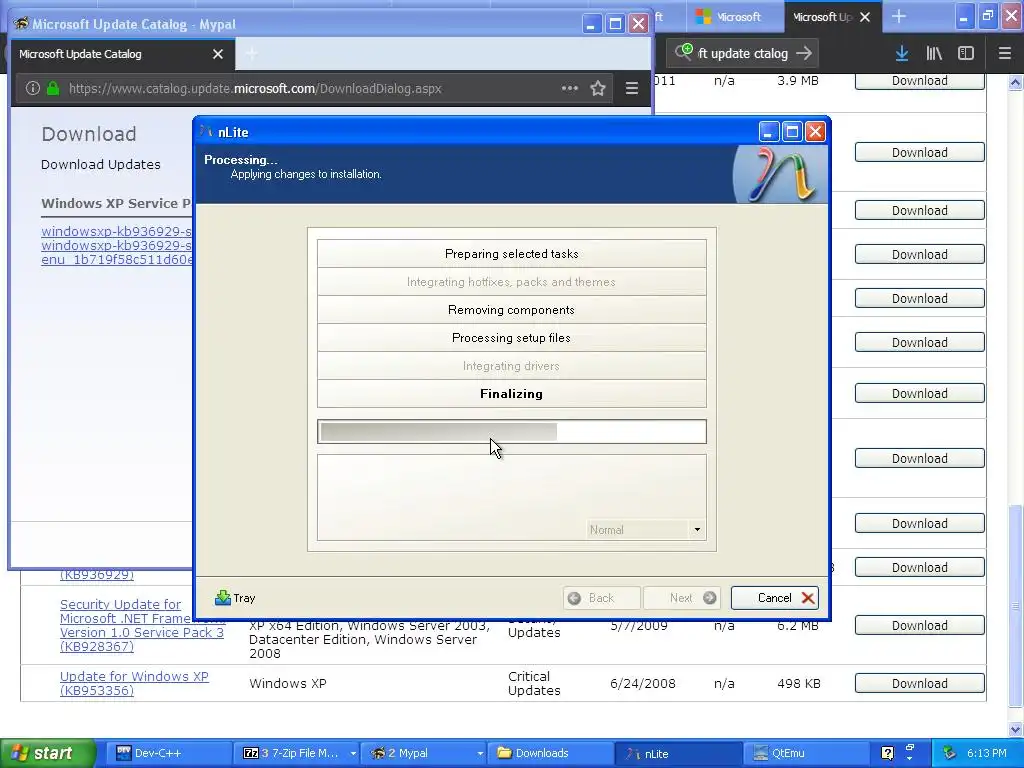Screen dimensions: 1024x768
Task: Click the URL address bar in the Mypal popup
Action: [313, 88]
